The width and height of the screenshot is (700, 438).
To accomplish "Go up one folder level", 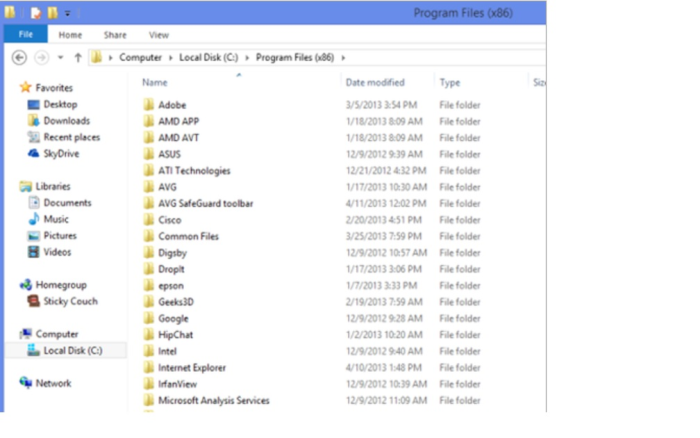I will [x=78, y=58].
